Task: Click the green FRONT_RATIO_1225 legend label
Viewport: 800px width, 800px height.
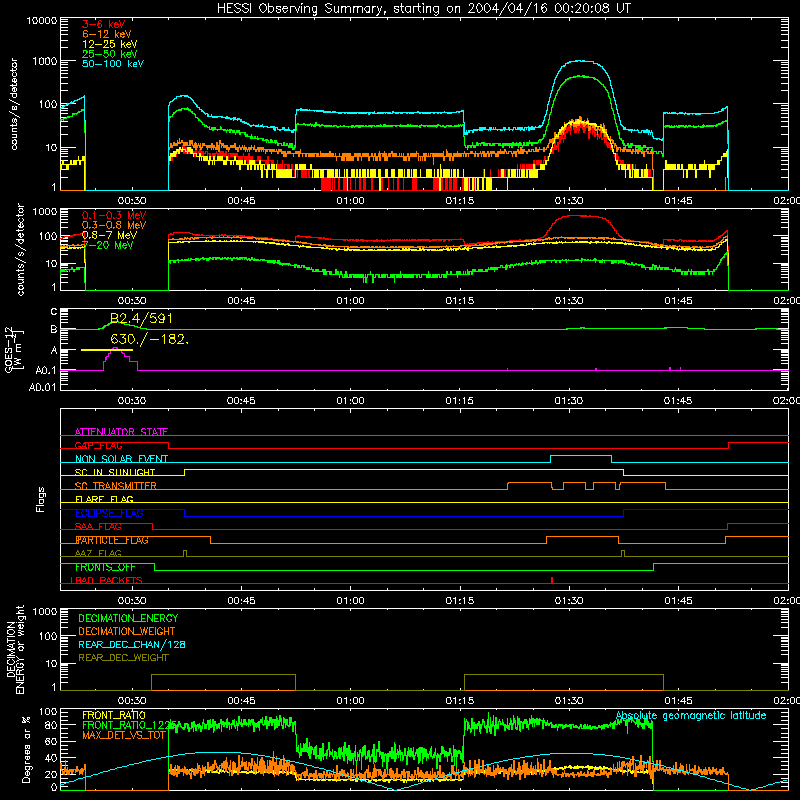Action: coord(129,725)
